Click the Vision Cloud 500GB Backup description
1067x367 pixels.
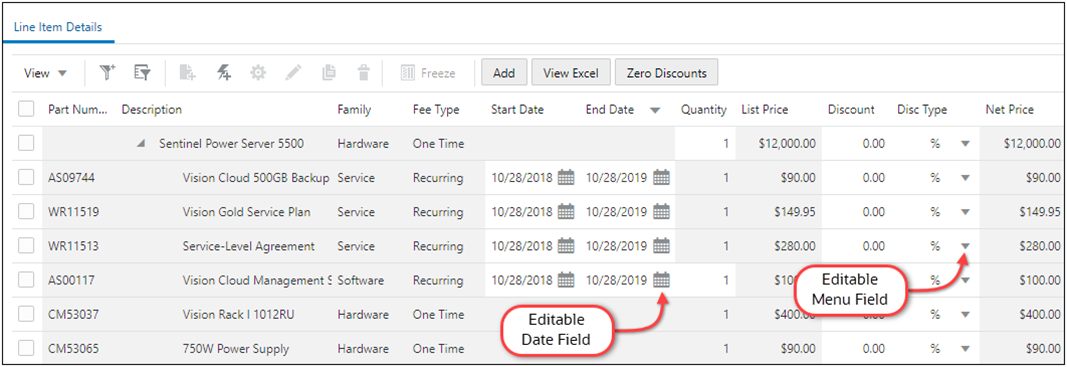tap(256, 178)
